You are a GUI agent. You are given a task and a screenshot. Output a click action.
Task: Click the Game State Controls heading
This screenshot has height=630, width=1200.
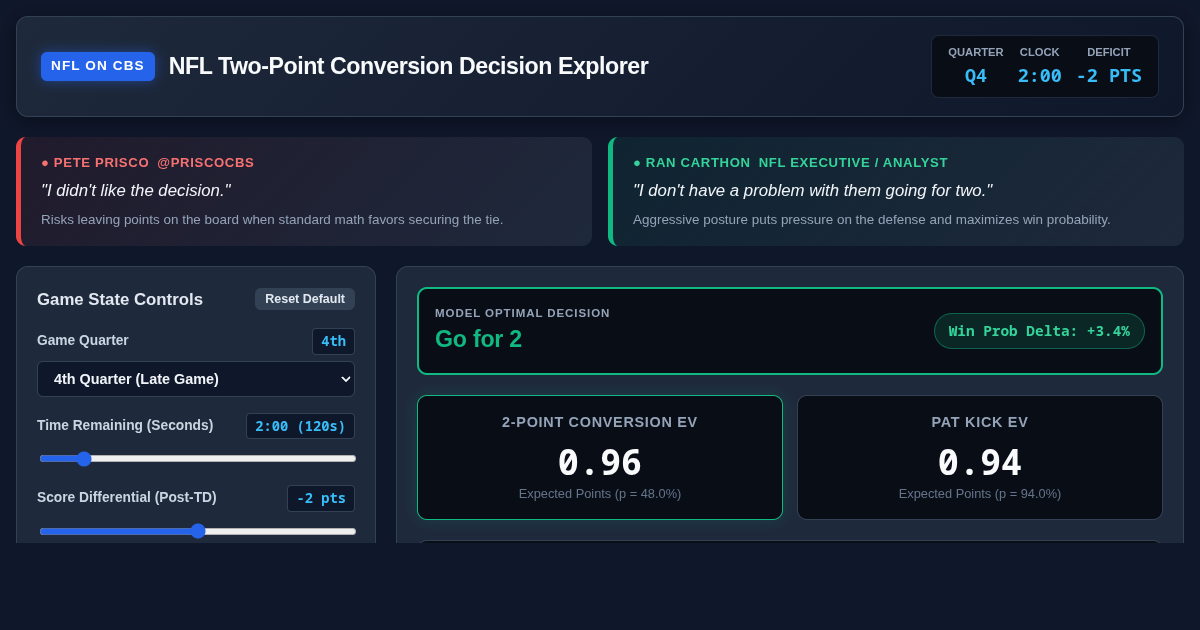[120, 300]
